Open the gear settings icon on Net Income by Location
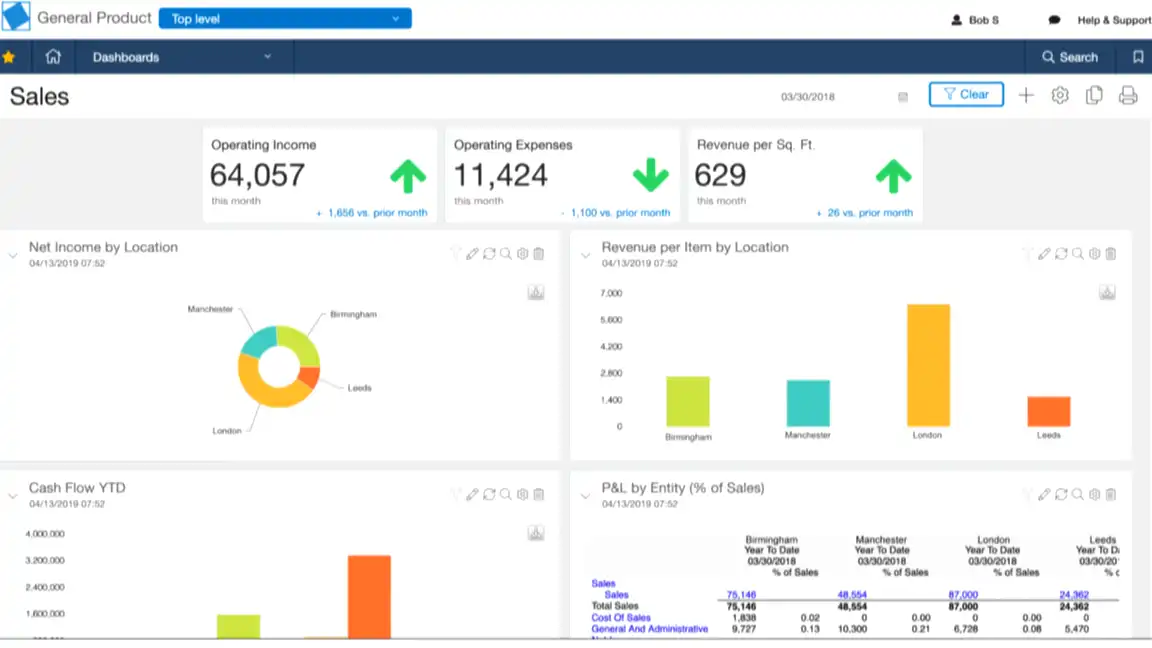Screen dimensions: 1152x648 click(x=522, y=253)
